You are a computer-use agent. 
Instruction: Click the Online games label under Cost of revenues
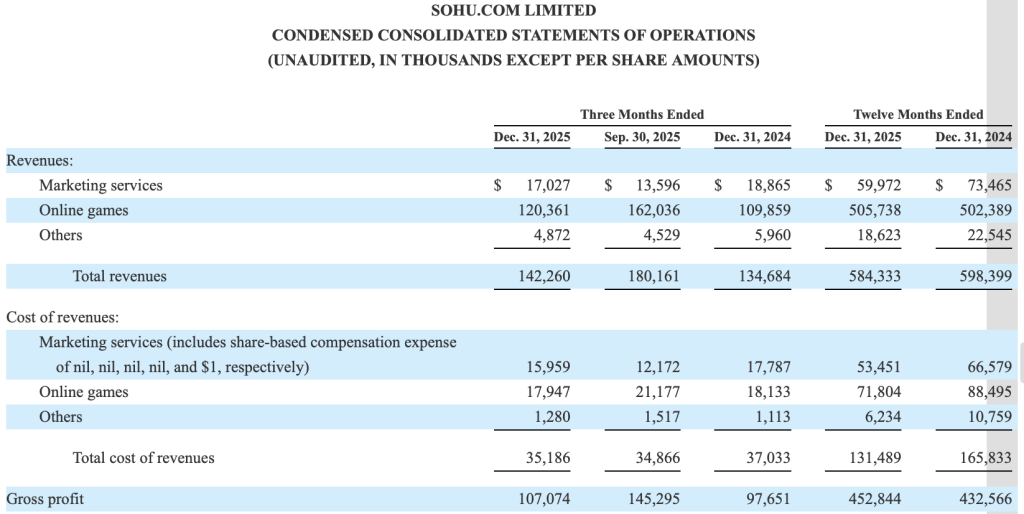83,392
